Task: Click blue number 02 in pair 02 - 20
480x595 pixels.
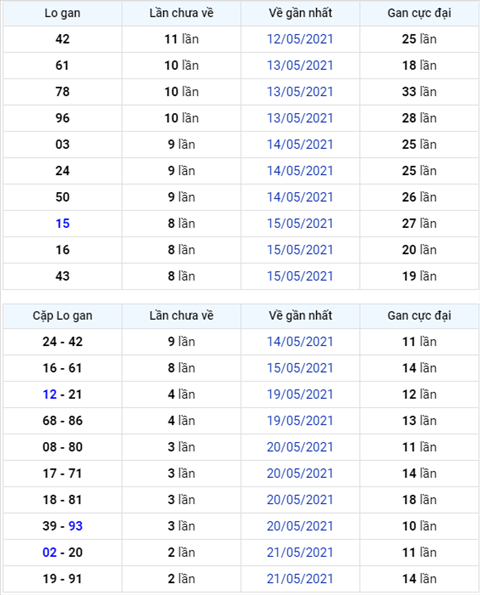Action: 50,552
